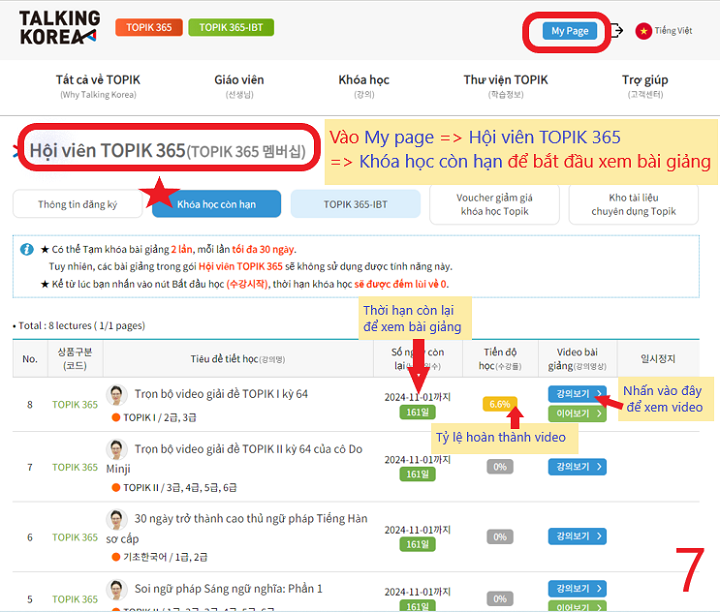
Task: Open the Tất cả về TOPIK menu
Action: 98,86
